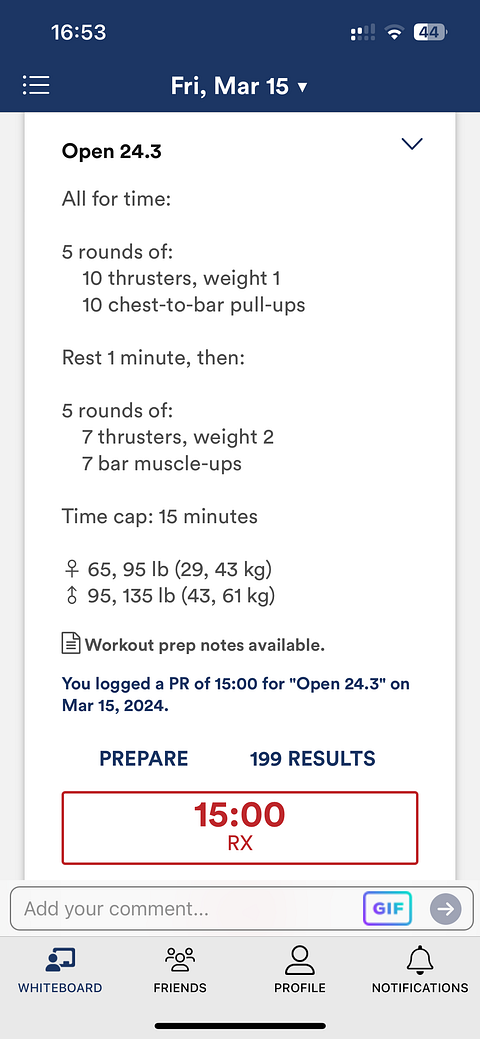Tap the Open 24.3 workout title
Screen dimensions: 480x1039
click(x=111, y=151)
